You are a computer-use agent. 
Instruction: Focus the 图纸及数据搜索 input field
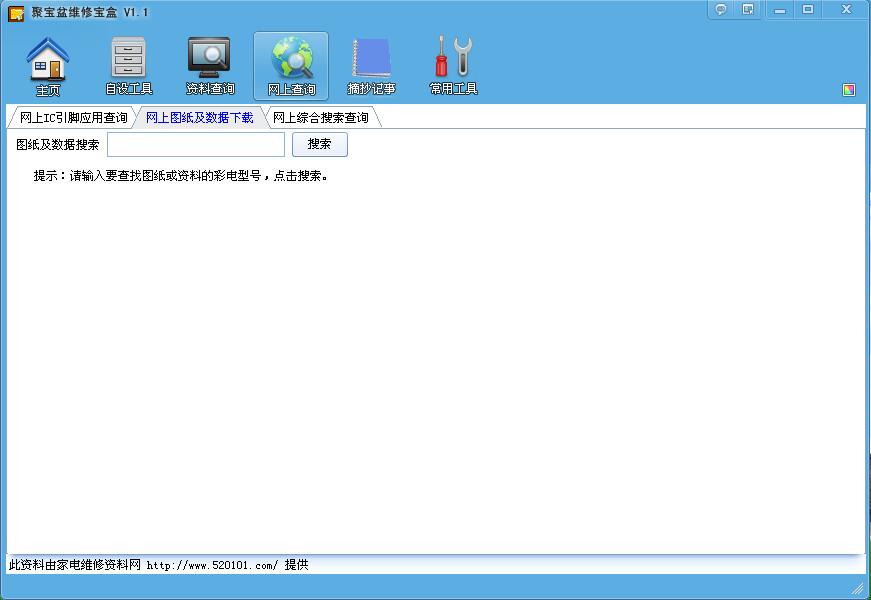[196, 144]
